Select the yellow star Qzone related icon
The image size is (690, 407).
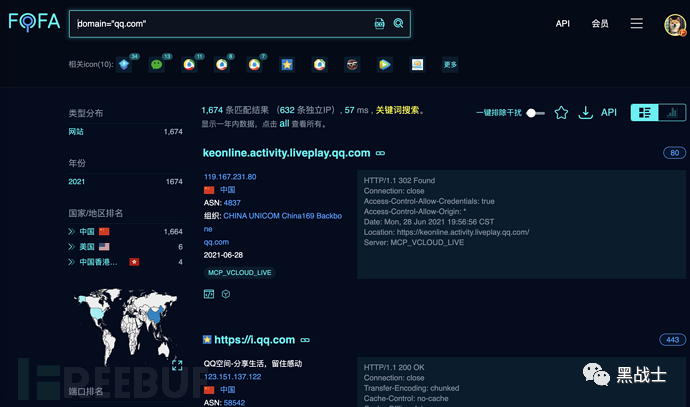pyautogui.click(x=287, y=65)
